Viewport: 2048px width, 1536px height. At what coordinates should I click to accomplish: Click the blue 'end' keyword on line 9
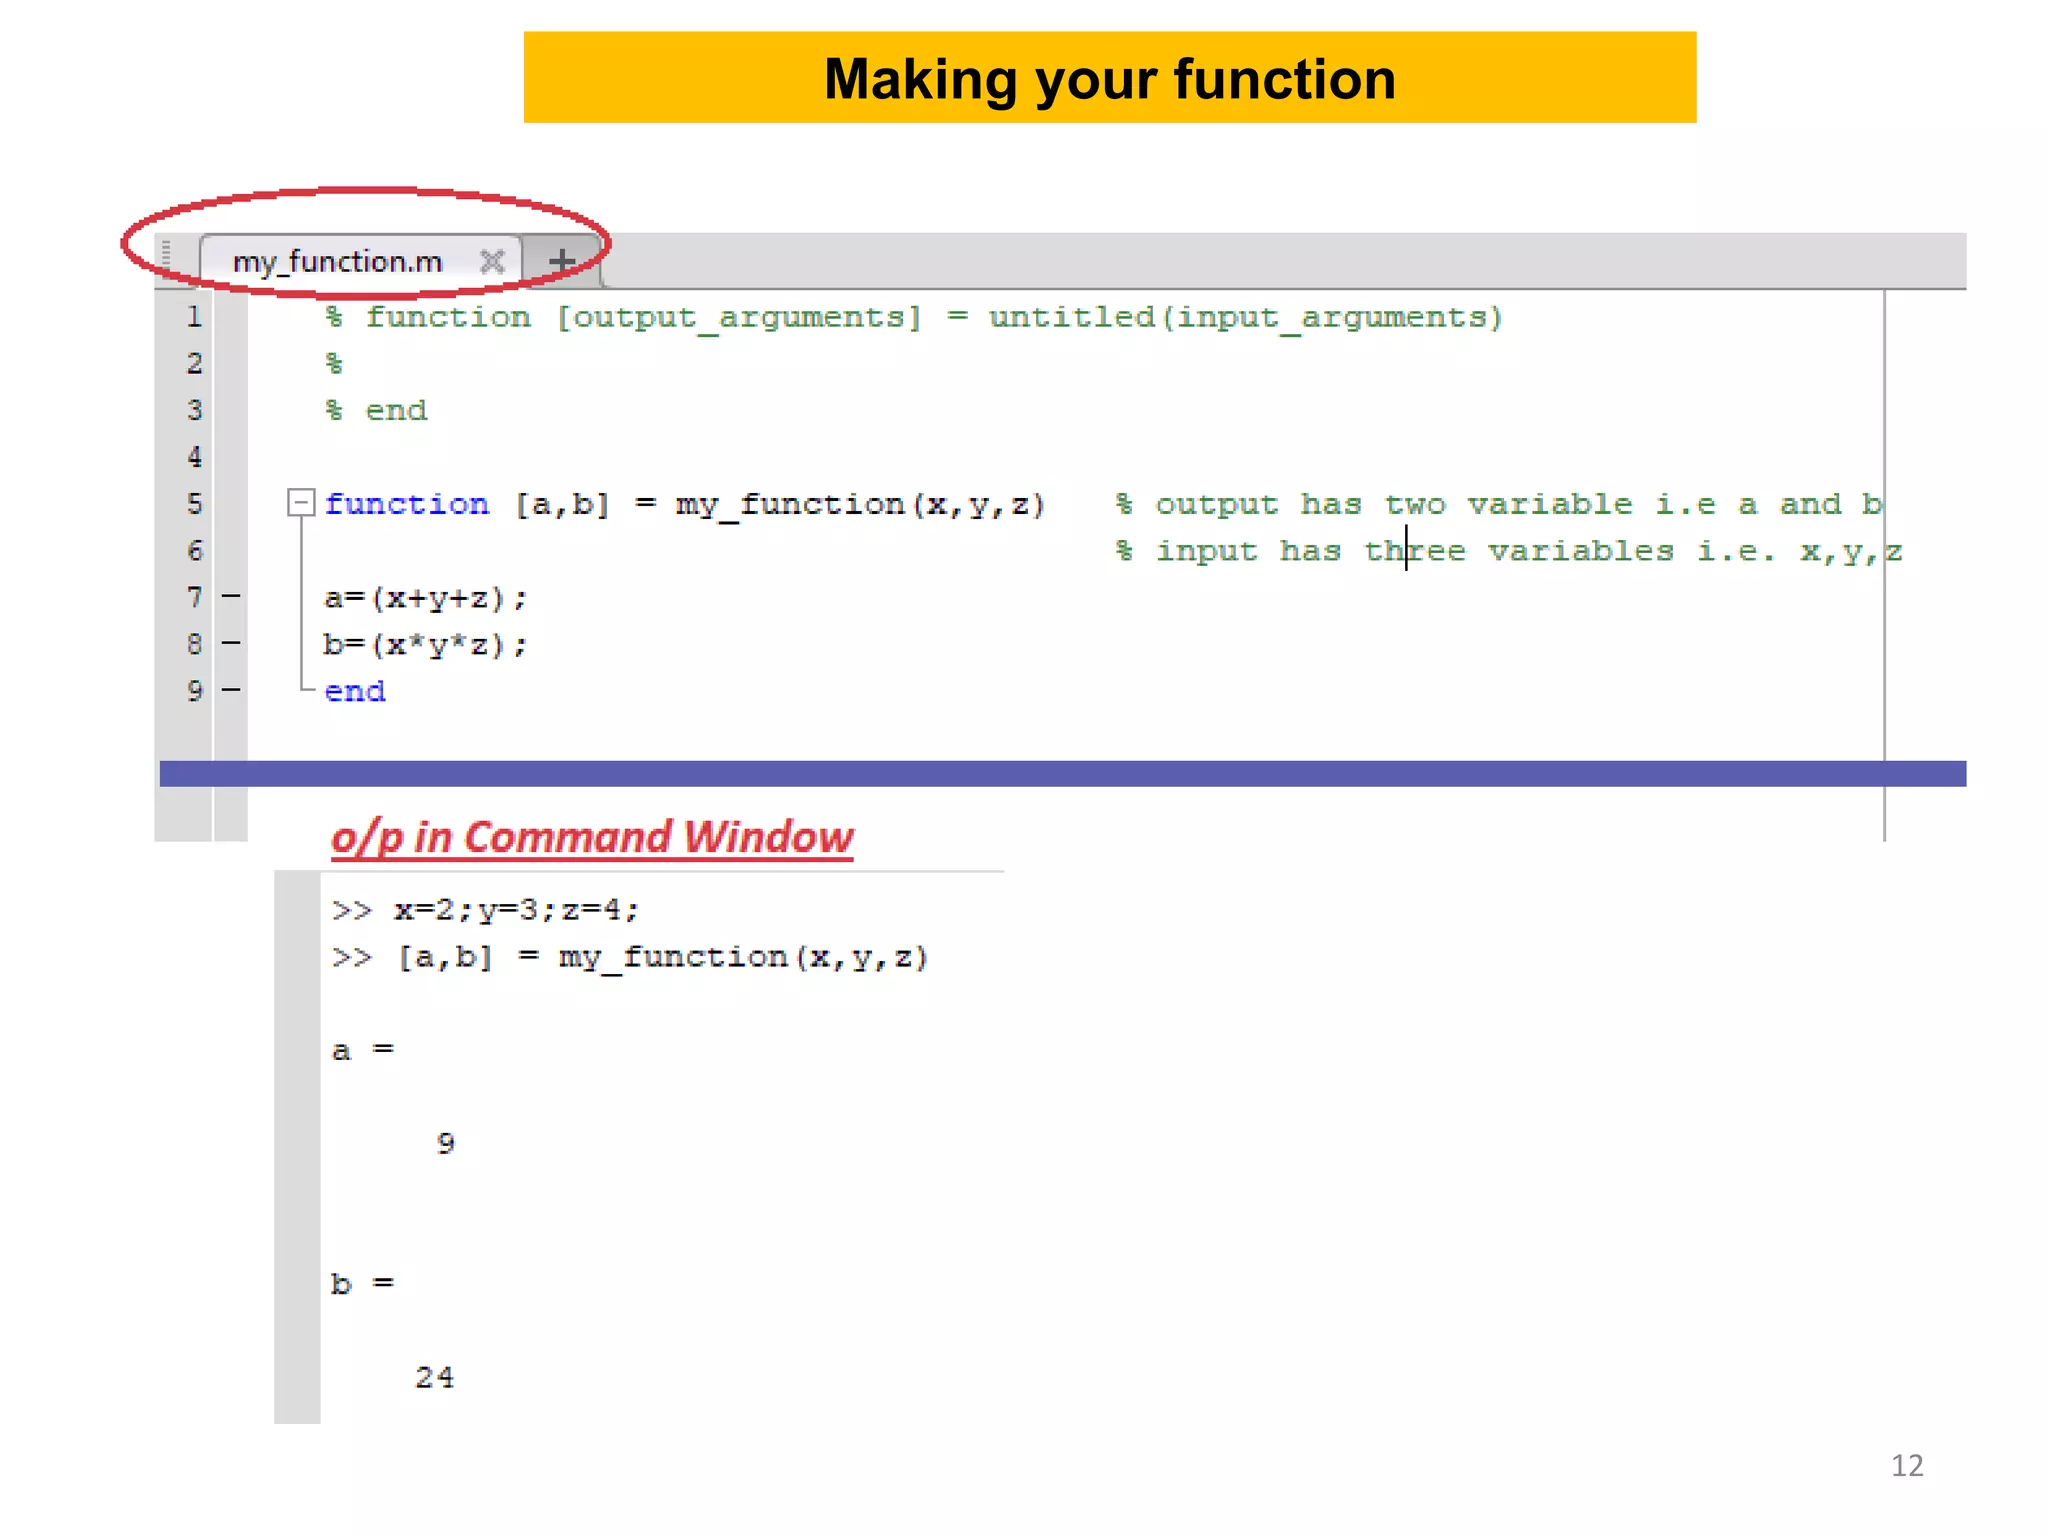click(x=355, y=691)
